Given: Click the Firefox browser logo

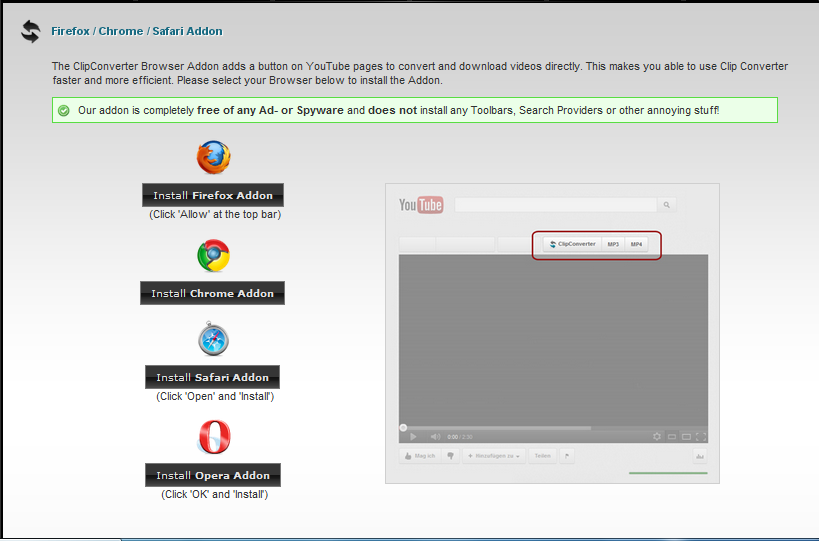Looking at the screenshot, I should [214, 157].
